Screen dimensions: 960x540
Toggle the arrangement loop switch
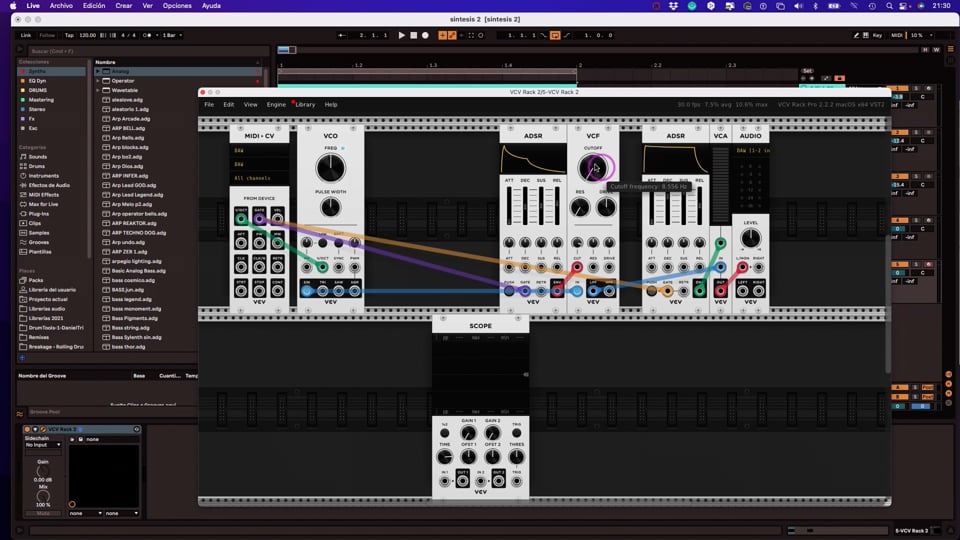click(555, 36)
